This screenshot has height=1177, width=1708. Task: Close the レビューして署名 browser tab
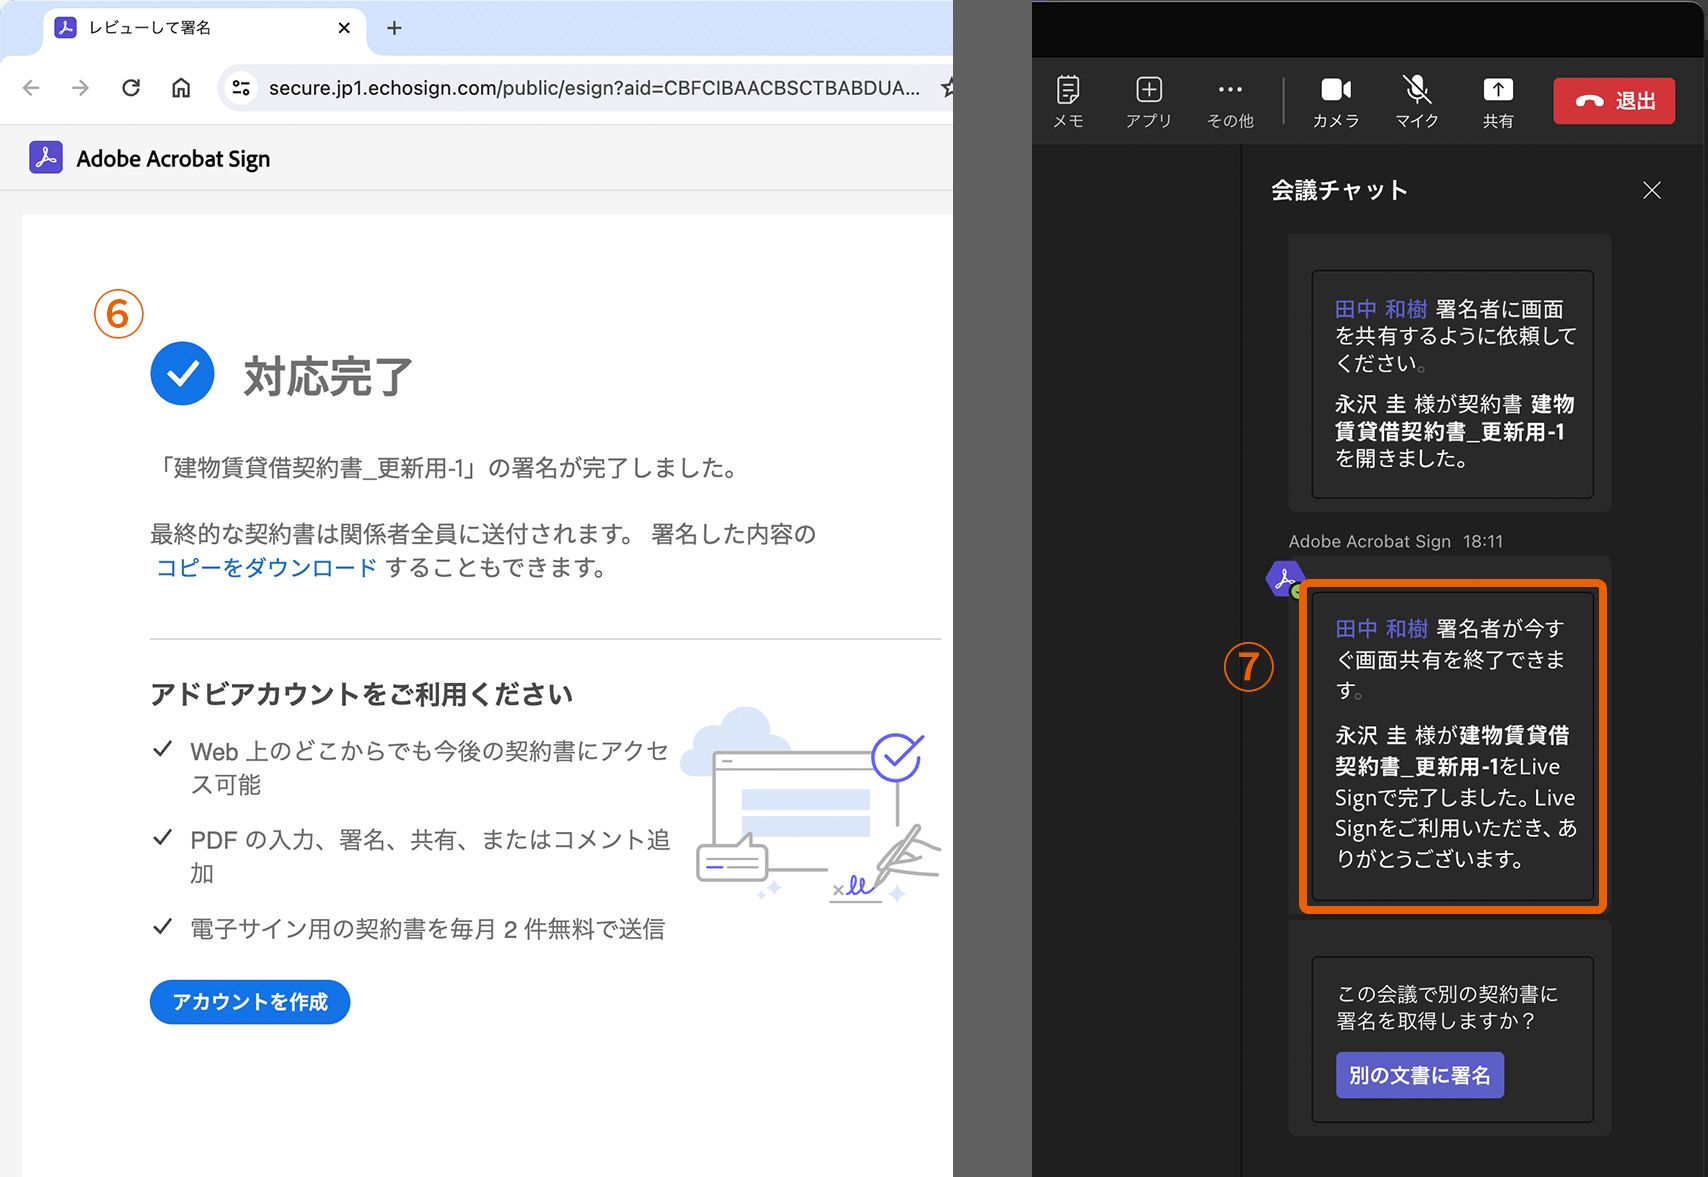coord(344,28)
